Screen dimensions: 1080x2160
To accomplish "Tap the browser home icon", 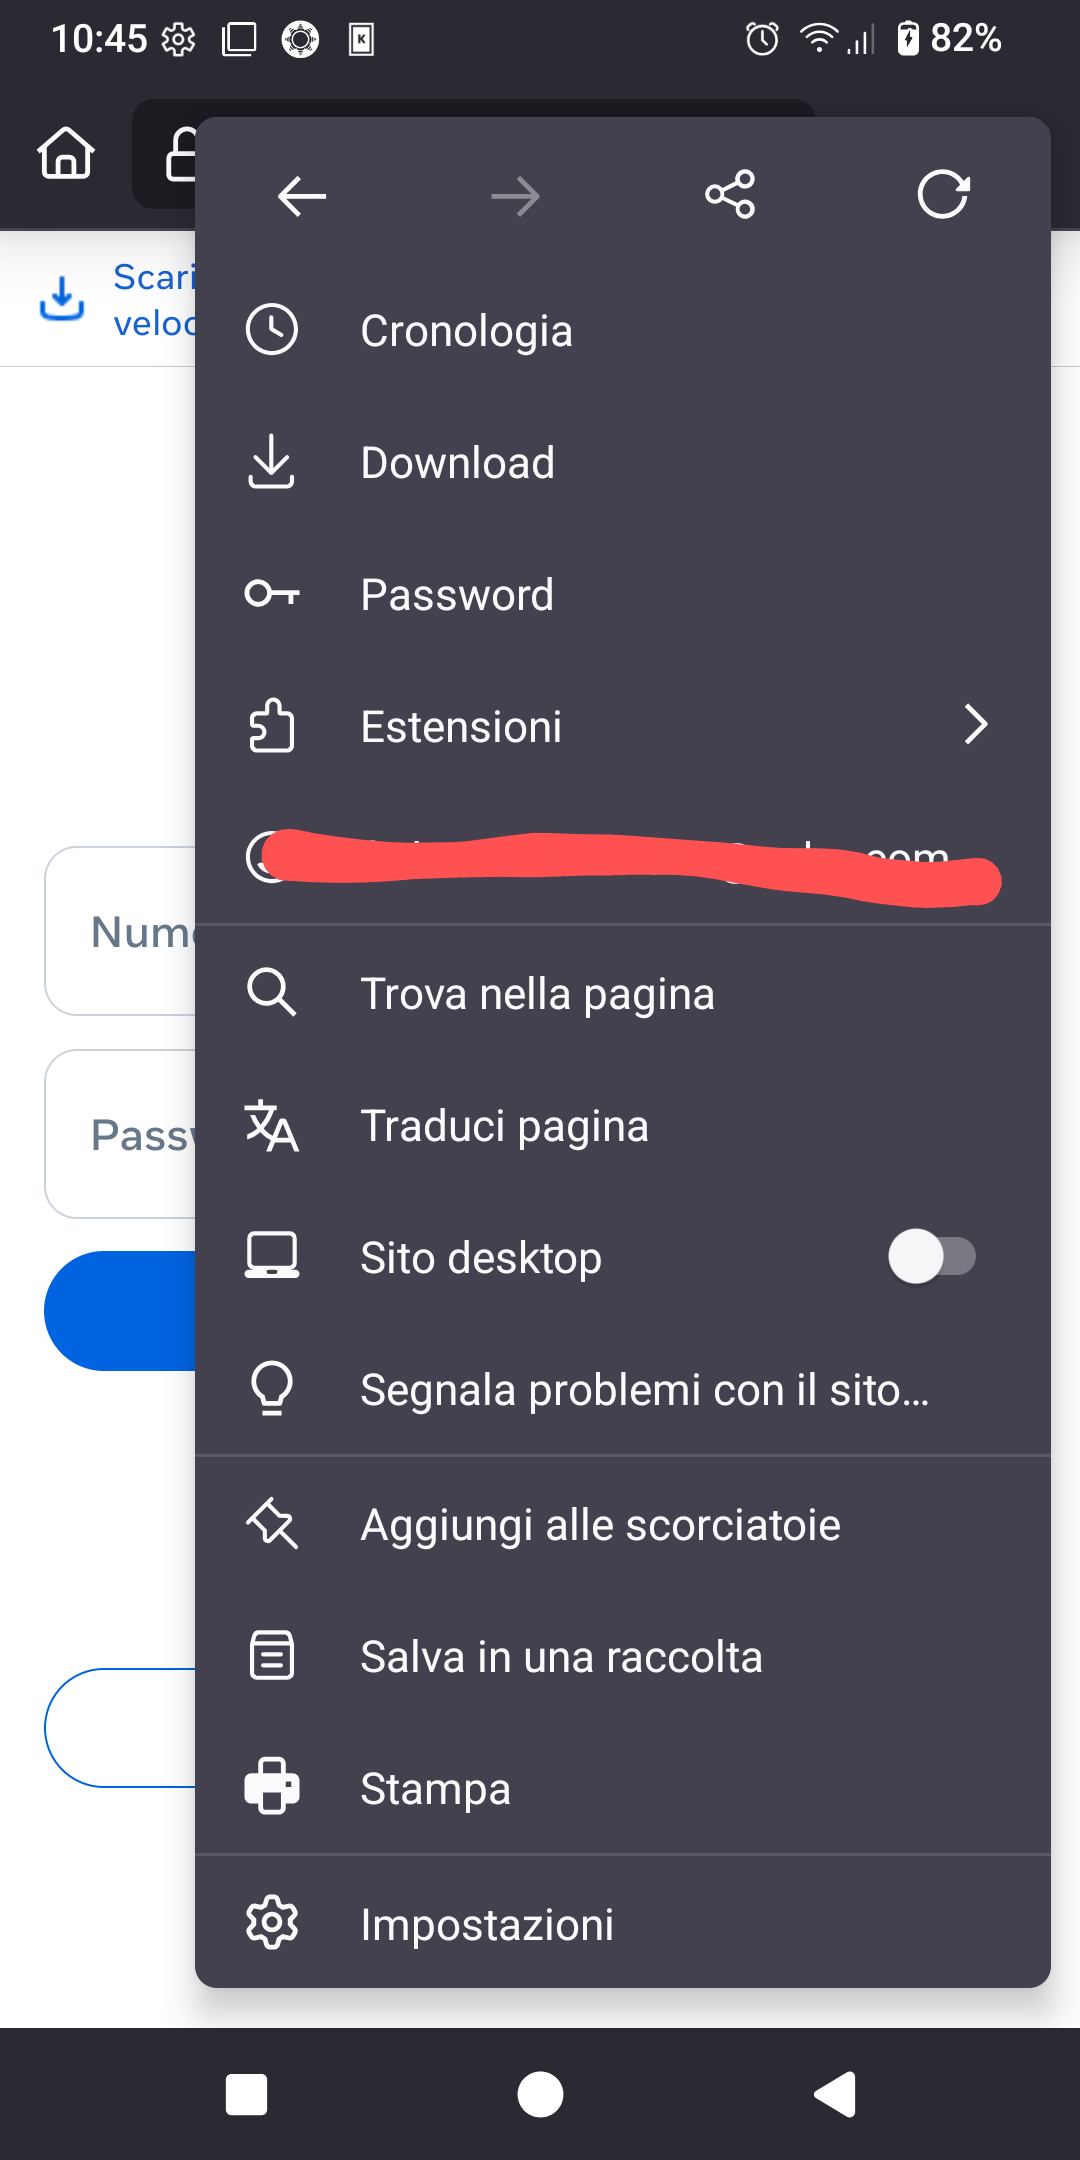I will (x=66, y=154).
